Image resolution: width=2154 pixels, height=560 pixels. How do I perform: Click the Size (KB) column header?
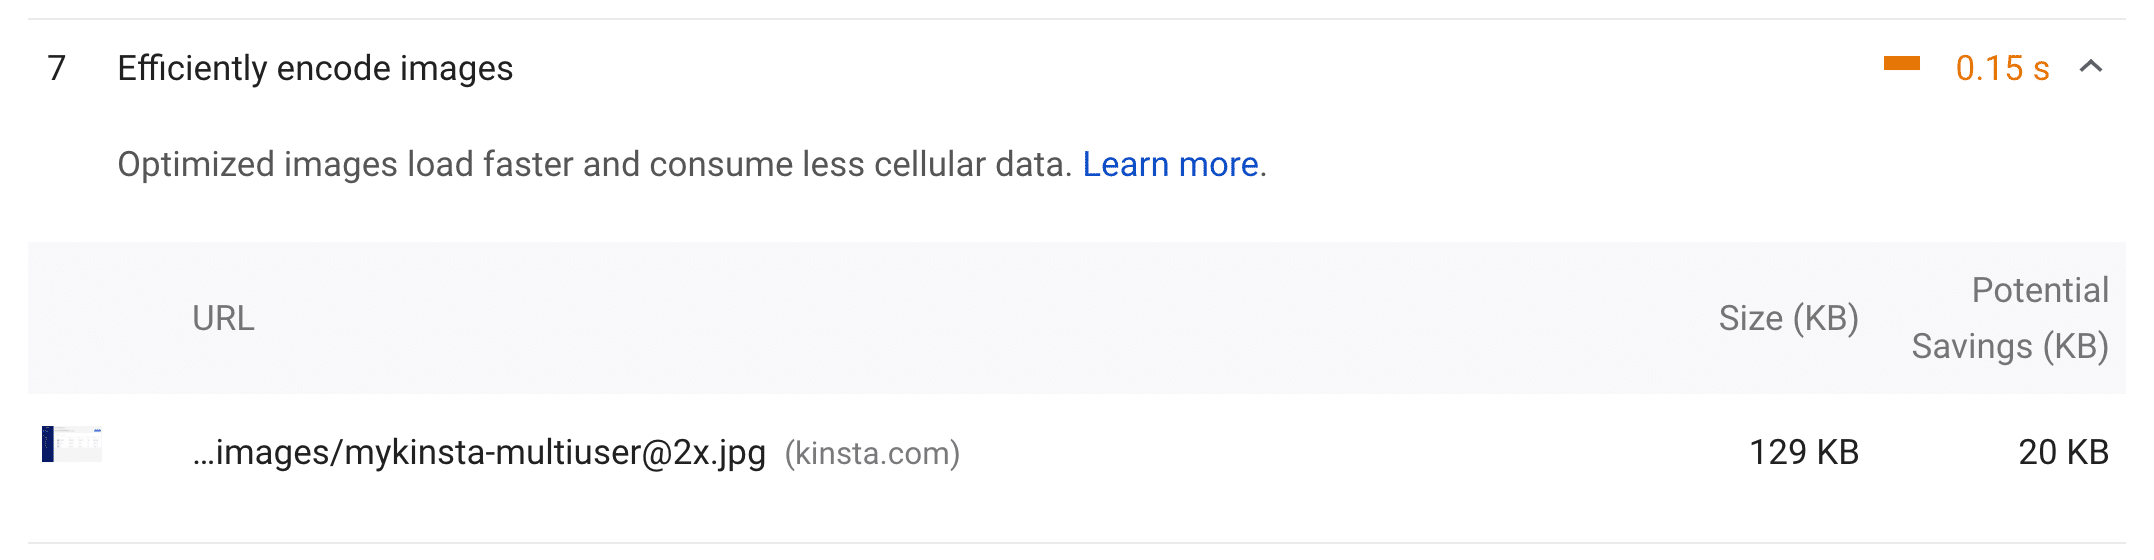tap(1788, 318)
